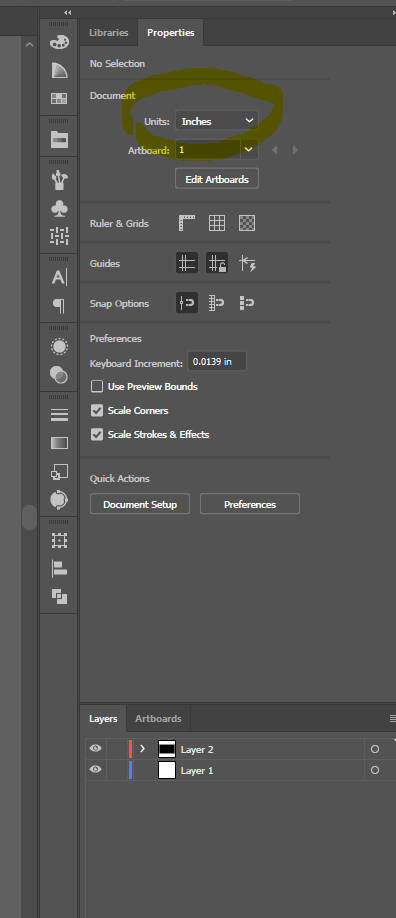The width and height of the screenshot is (396, 918).
Task: Open the folder-shaped panel icon in dock
Action: pos(59,139)
